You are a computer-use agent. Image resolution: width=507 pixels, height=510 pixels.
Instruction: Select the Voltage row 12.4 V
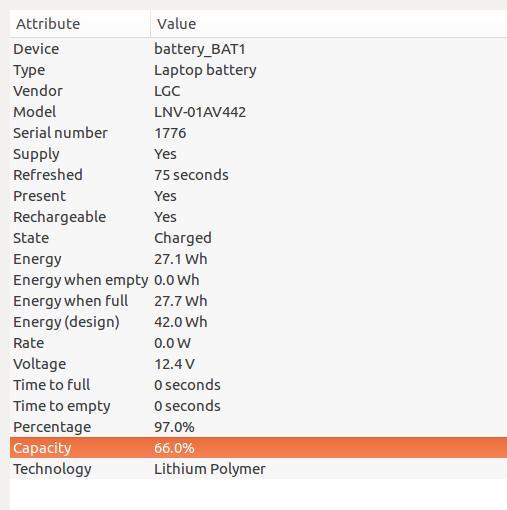pos(258,364)
